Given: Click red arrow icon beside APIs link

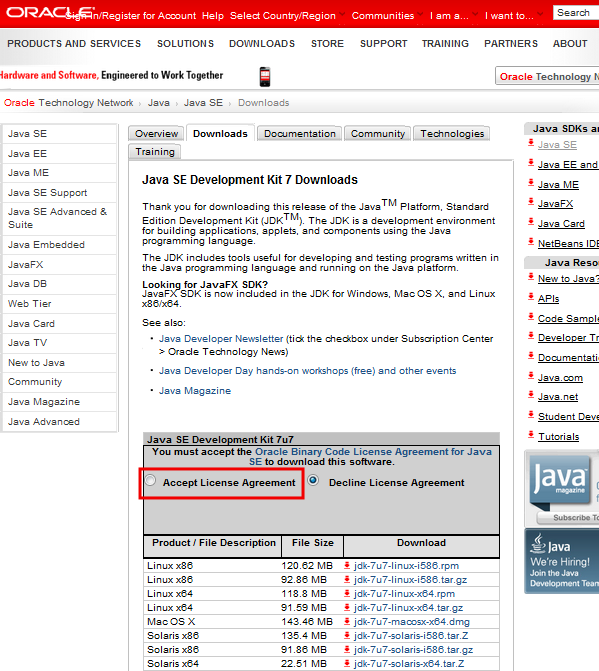Looking at the screenshot, I should click(531, 297).
